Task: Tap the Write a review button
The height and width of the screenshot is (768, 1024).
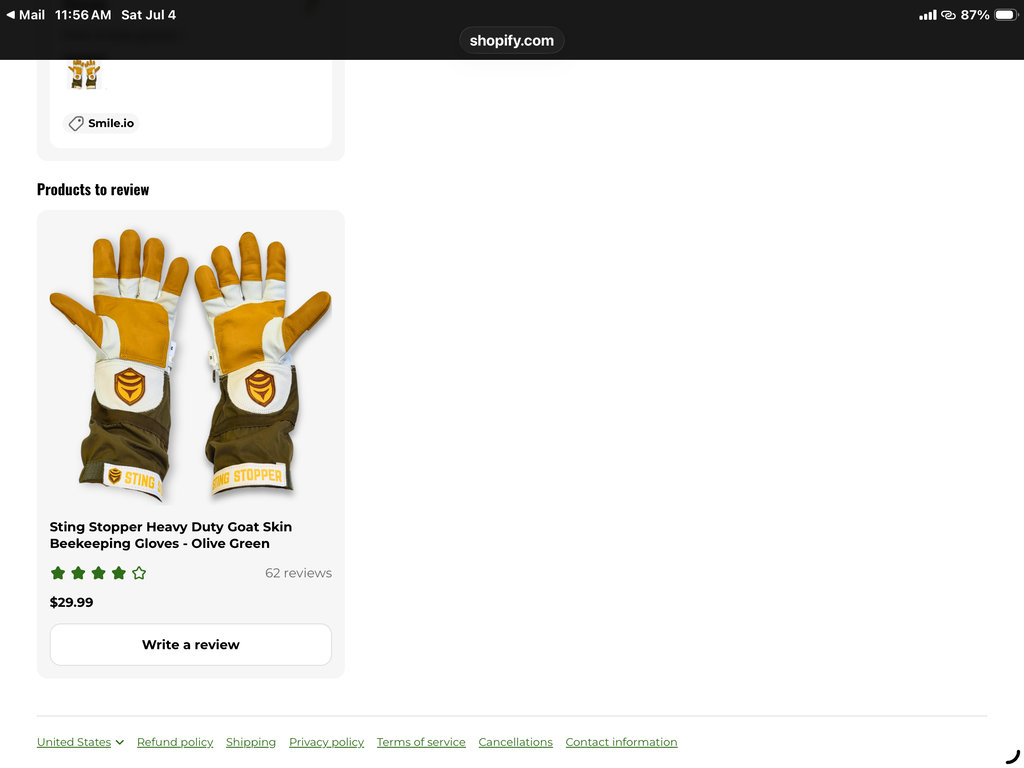Action: (x=191, y=645)
